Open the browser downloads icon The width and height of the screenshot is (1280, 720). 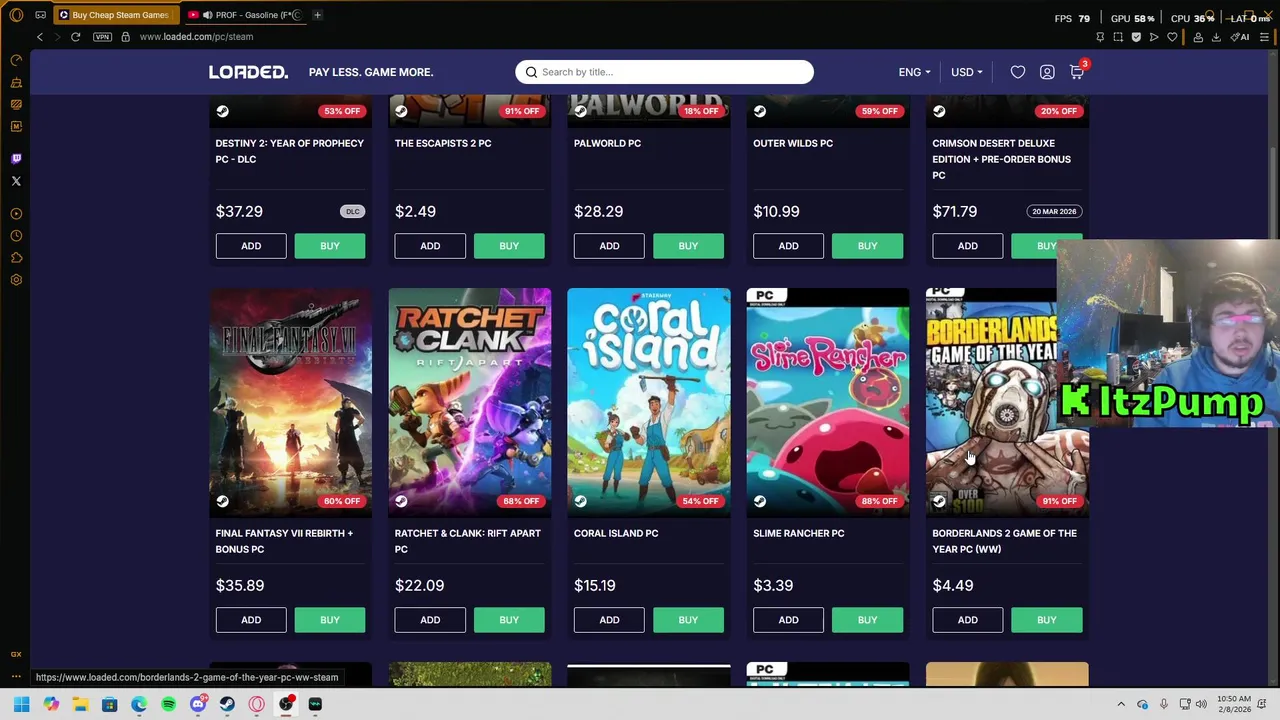tap(1216, 37)
